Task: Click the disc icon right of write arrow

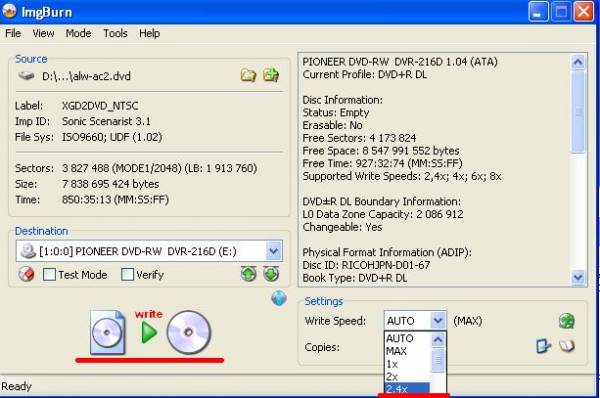Action: [189, 332]
